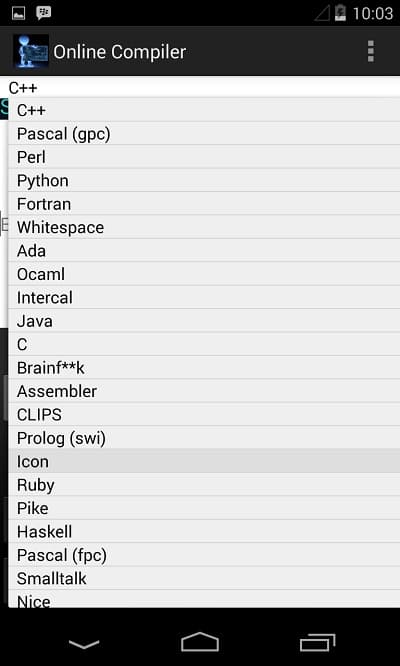Viewport: 400px width, 666px height.
Task: Tap the Android back navigation button
Action: (84, 644)
